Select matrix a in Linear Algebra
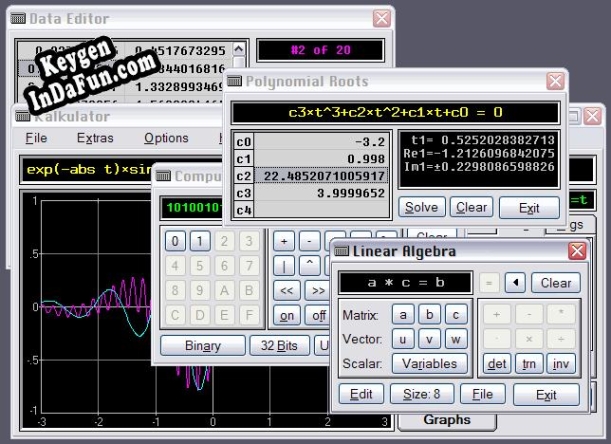Image resolution: width=611 pixels, height=444 pixels. (403, 315)
